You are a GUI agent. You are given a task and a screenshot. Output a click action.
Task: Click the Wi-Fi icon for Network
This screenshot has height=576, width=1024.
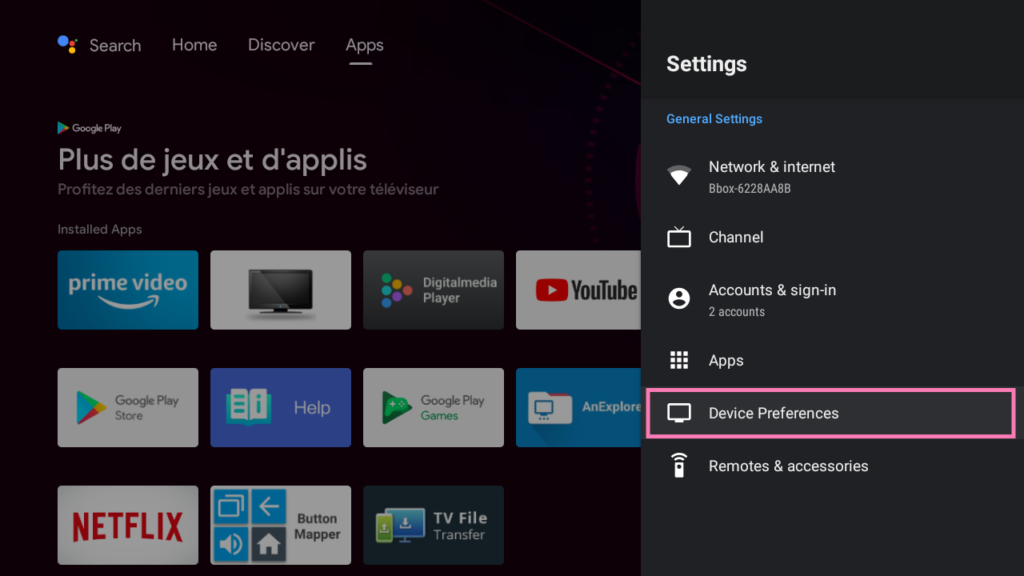[679, 175]
